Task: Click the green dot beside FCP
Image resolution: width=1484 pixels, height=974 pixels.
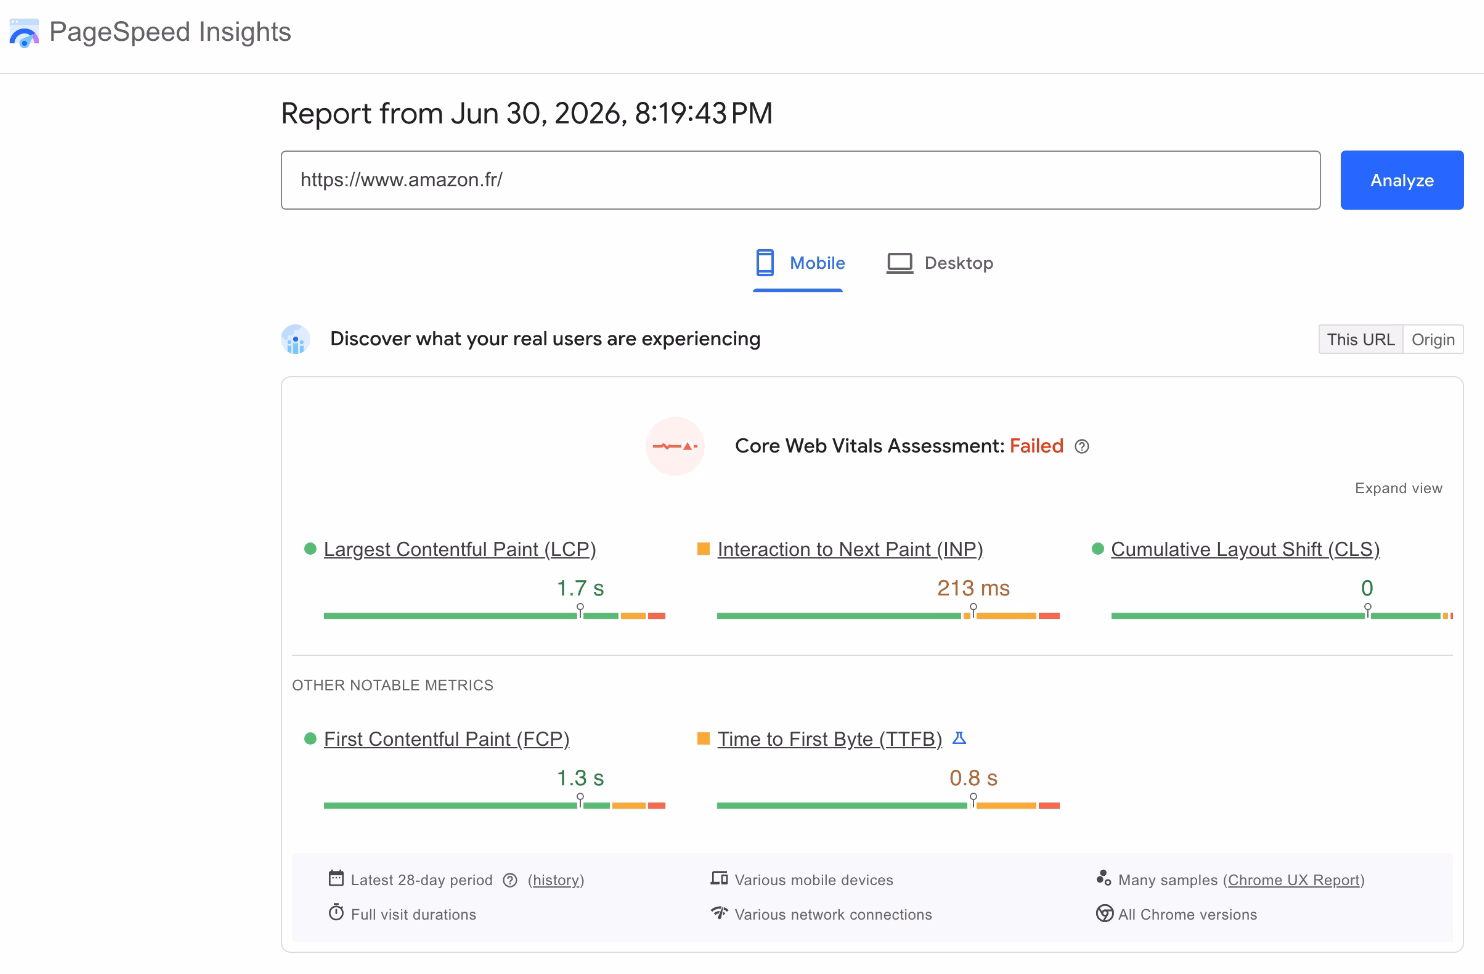Action: coord(310,739)
